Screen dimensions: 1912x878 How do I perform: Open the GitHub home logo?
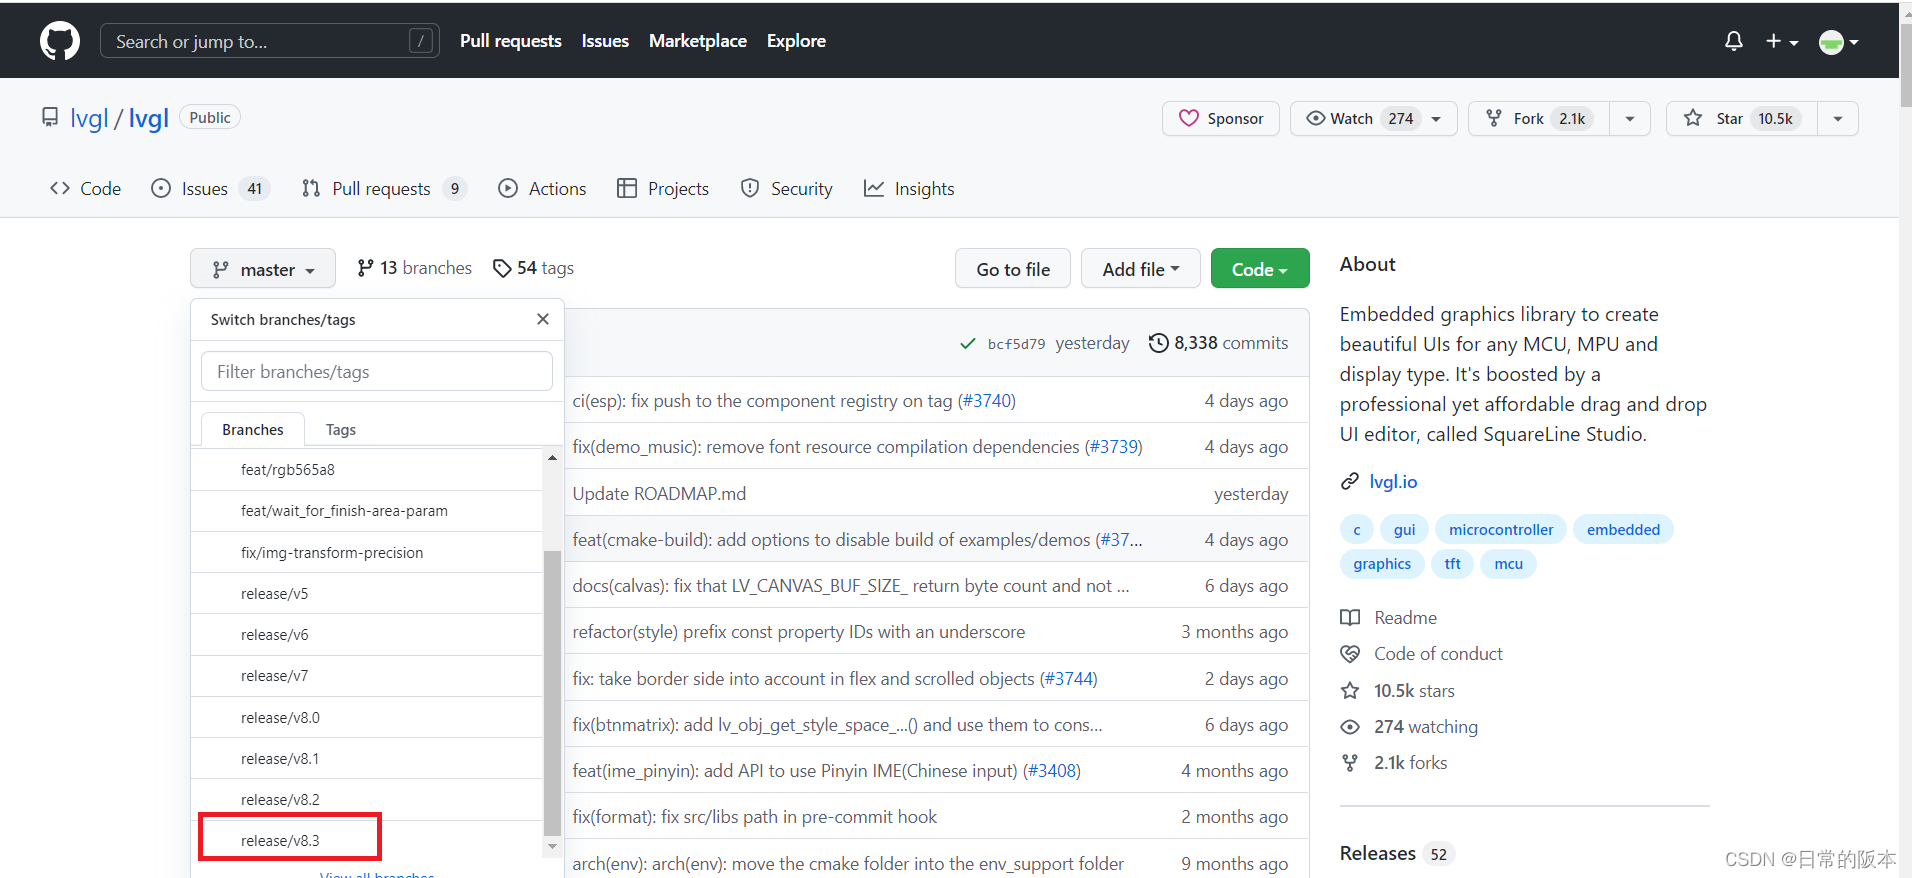pos(60,41)
